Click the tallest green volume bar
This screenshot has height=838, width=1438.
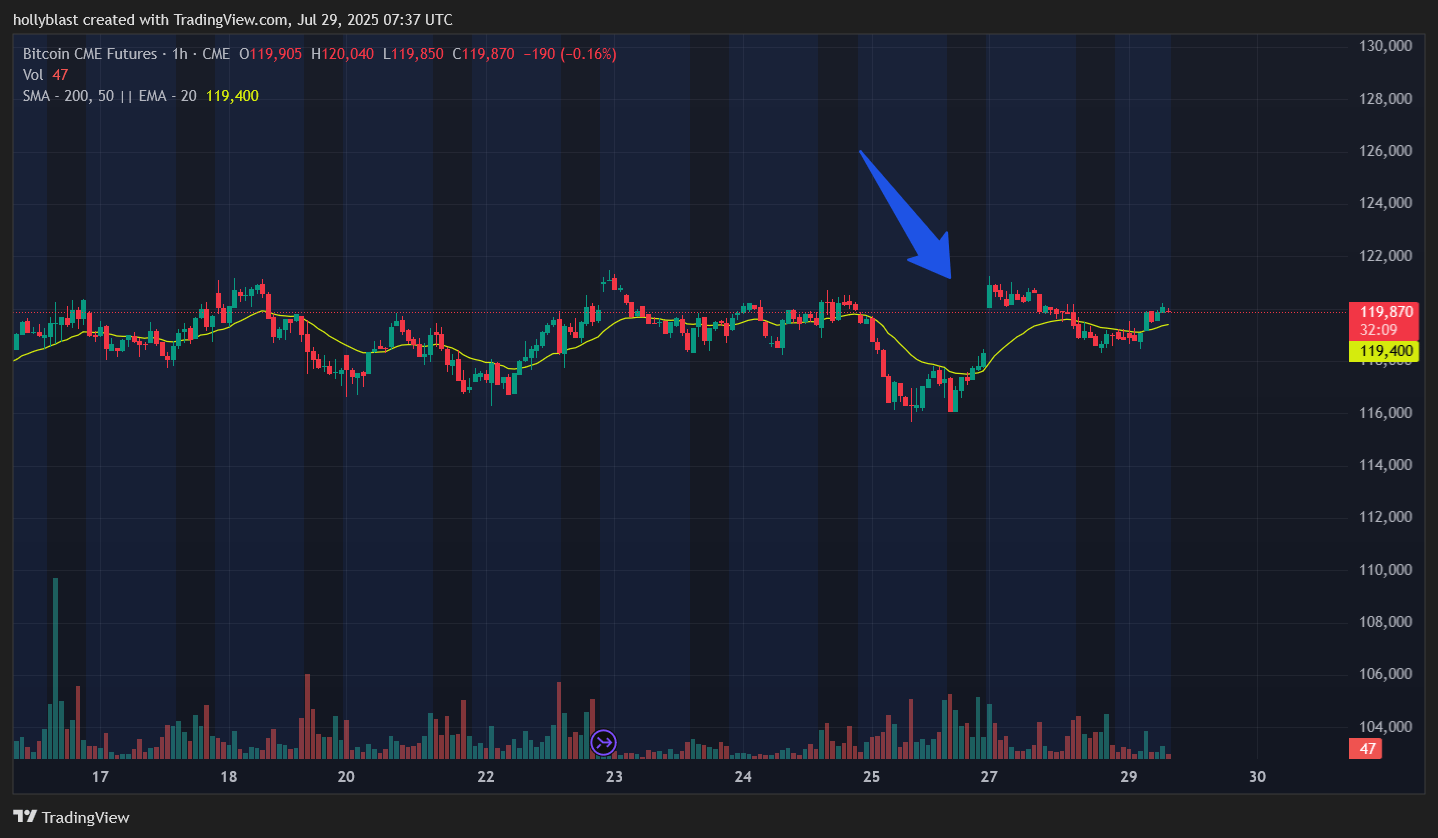coord(55,660)
